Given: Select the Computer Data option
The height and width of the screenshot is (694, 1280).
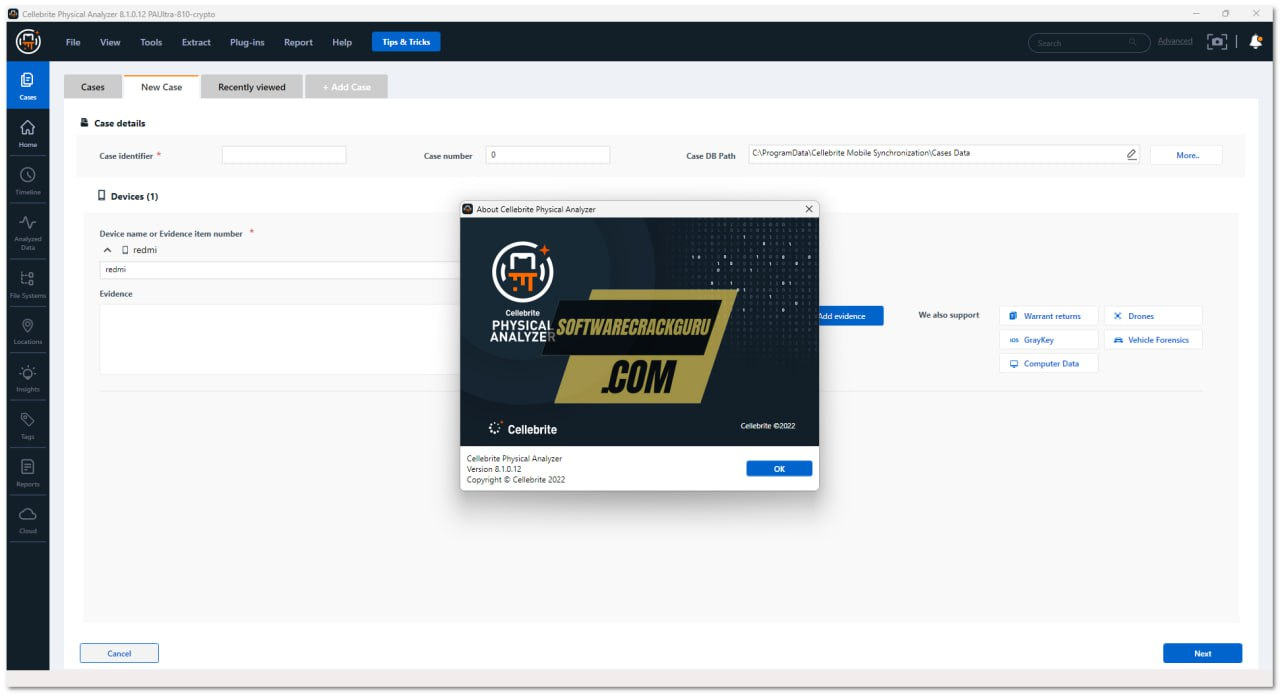Looking at the screenshot, I should tap(1048, 364).
